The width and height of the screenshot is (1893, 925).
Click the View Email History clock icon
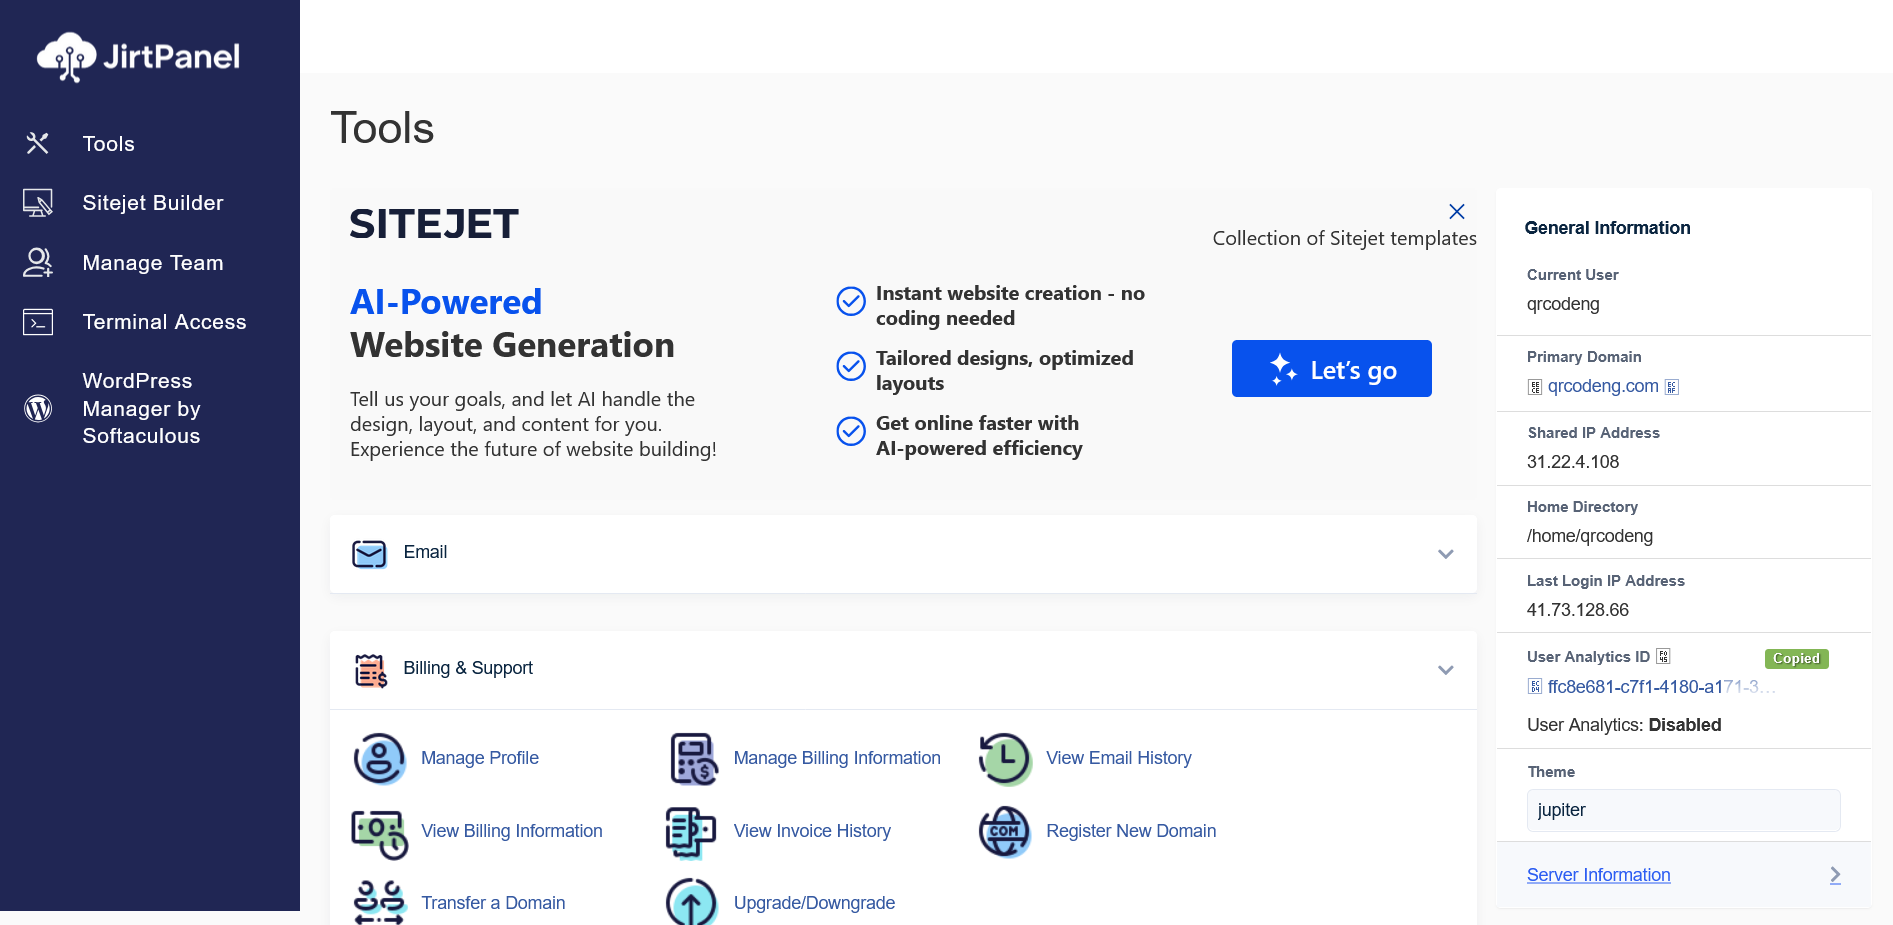[x=1005, y=759]
